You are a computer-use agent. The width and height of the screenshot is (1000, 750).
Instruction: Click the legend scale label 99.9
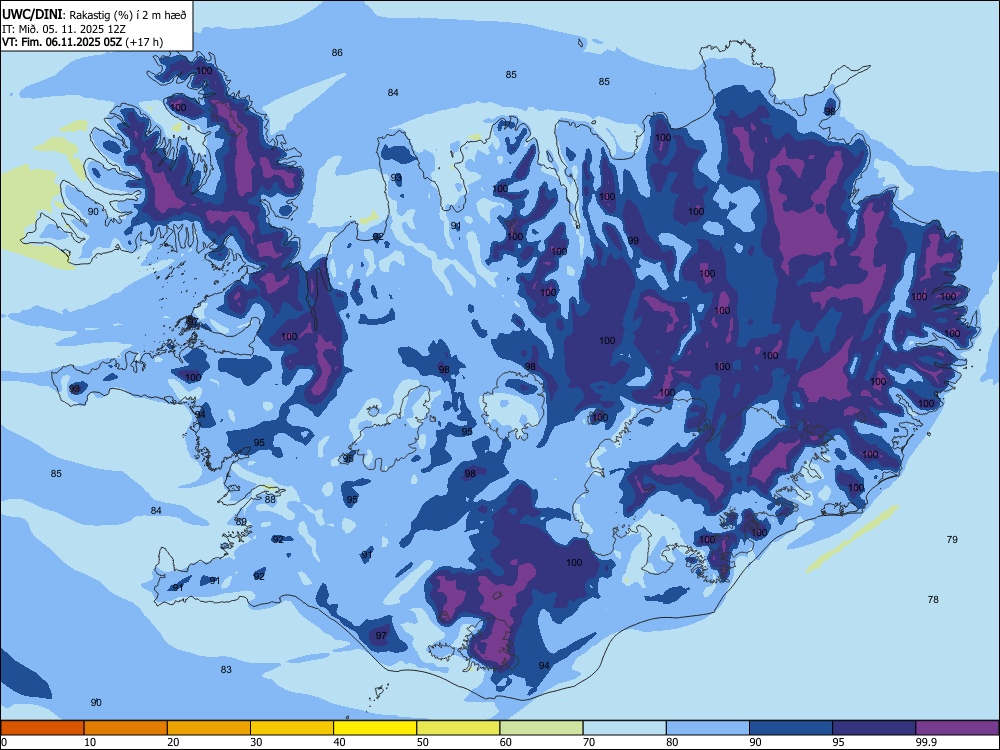pos(925,742)
